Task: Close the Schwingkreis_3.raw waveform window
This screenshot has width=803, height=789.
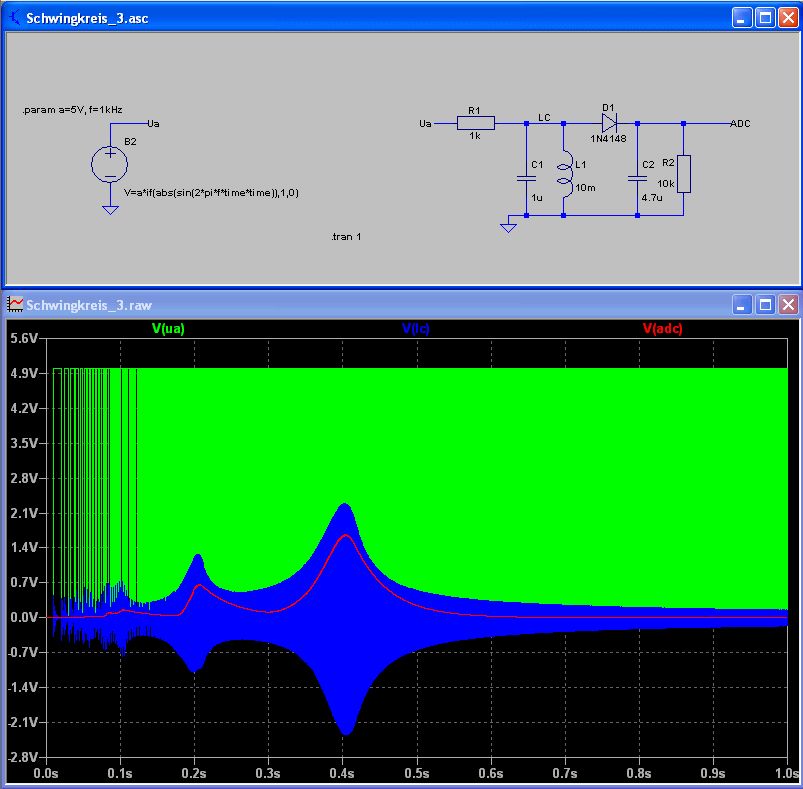Action: click(788, 304)
